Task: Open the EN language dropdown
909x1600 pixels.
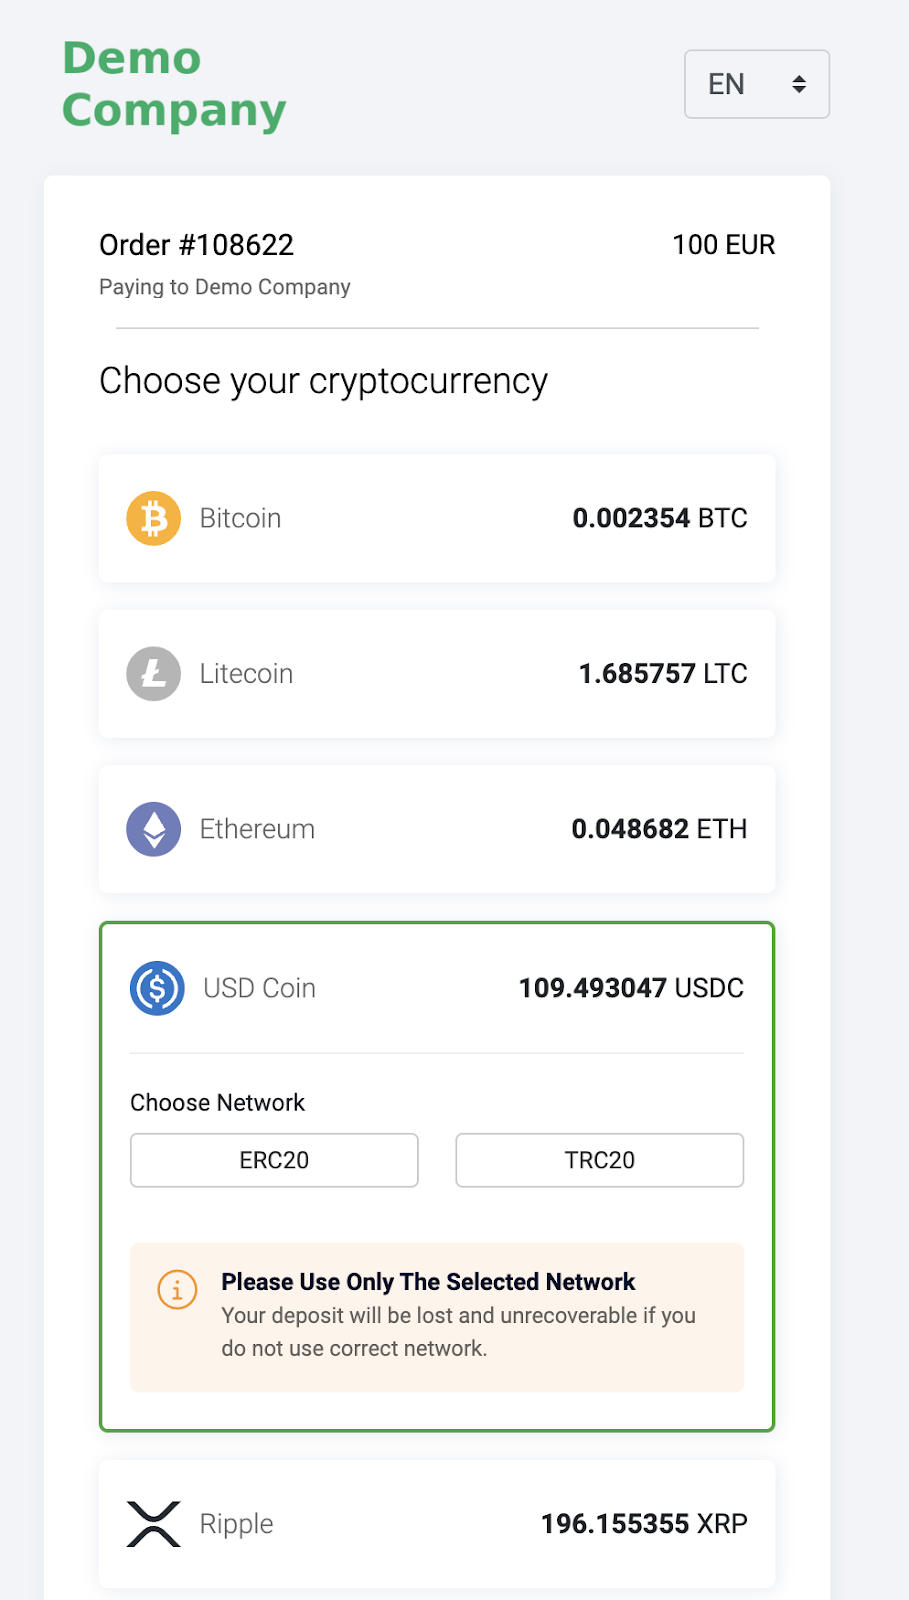Action: tap(757, 84)
